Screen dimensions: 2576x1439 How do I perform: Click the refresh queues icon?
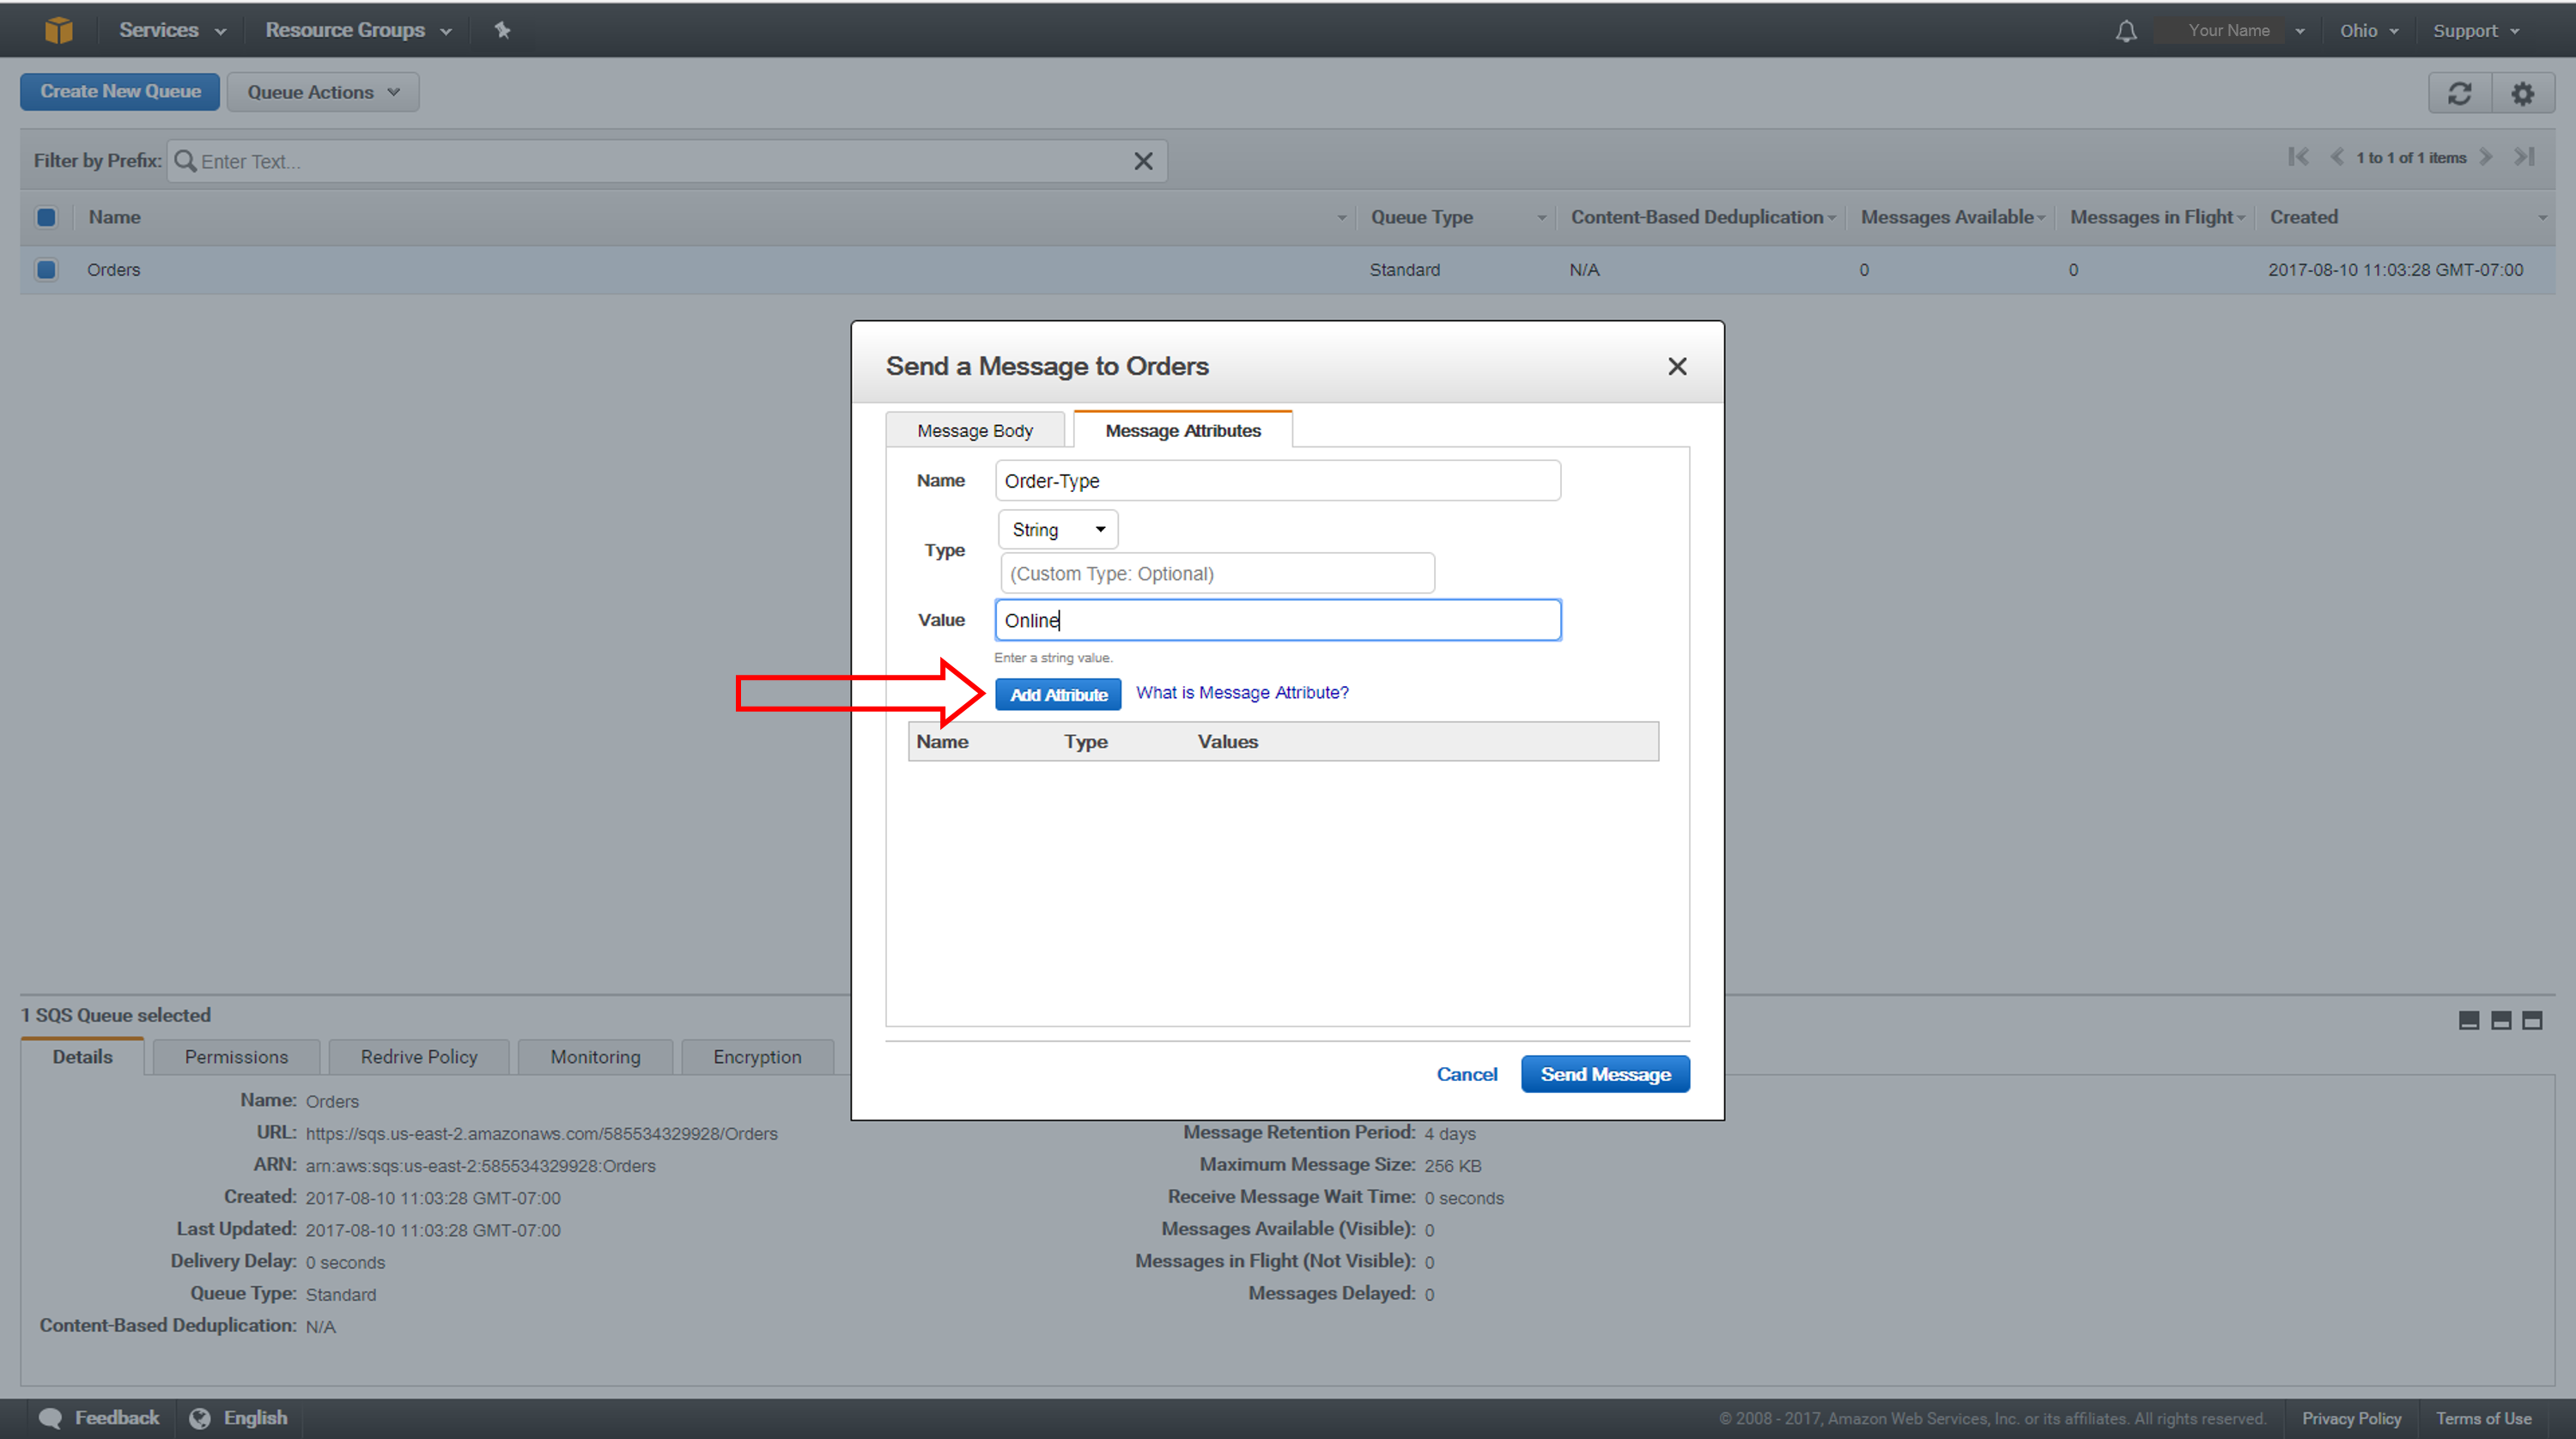(2464, 92)
